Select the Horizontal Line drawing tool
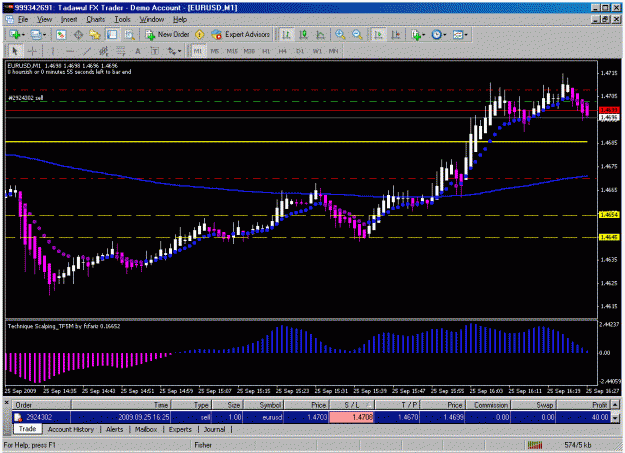 [x=69, y=51]
